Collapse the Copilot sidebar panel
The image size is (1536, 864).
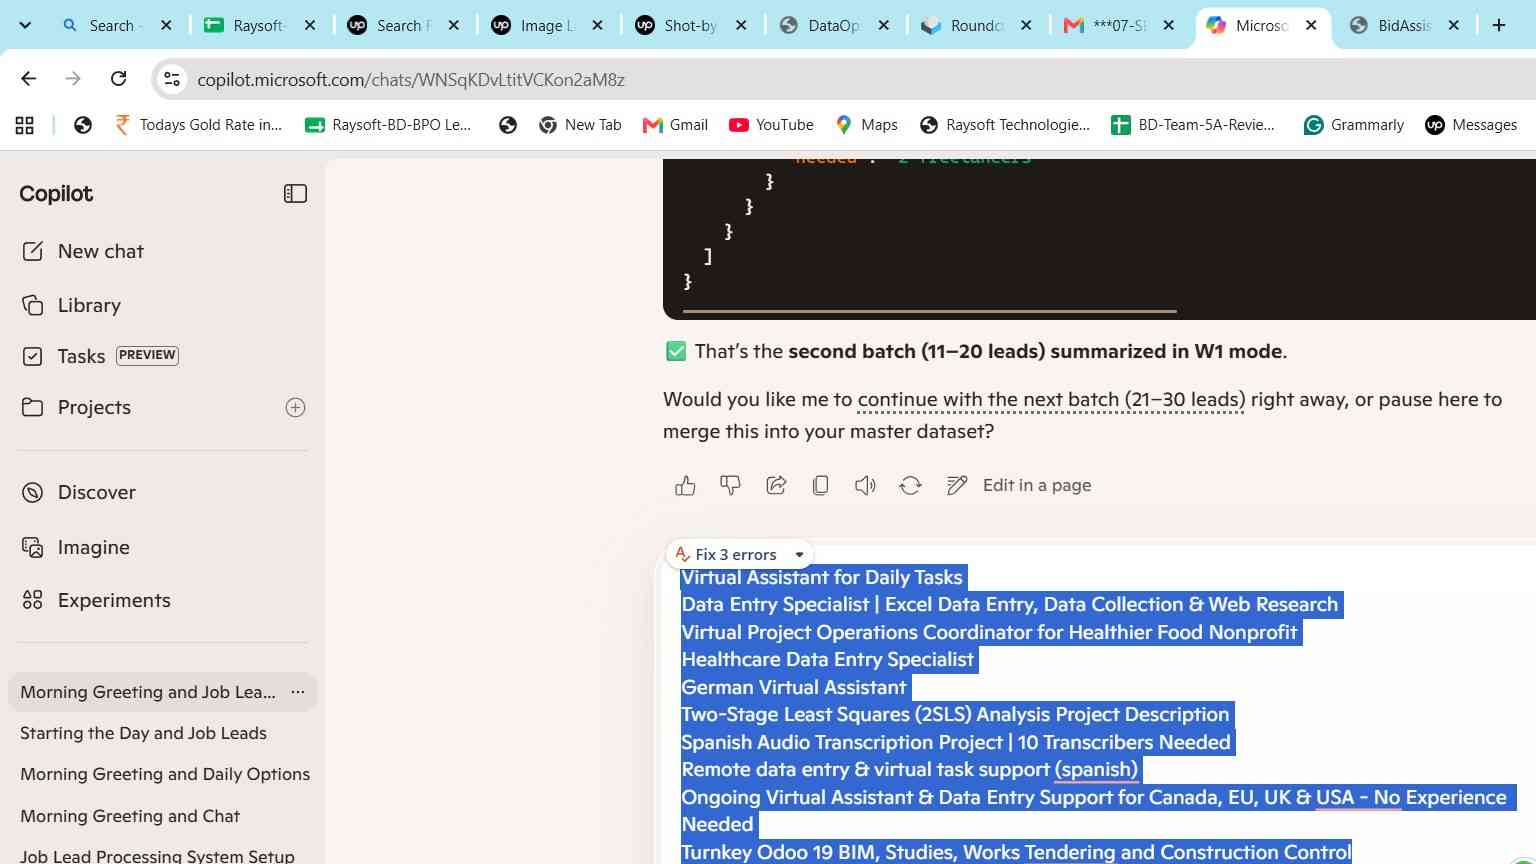coord(295,194)
